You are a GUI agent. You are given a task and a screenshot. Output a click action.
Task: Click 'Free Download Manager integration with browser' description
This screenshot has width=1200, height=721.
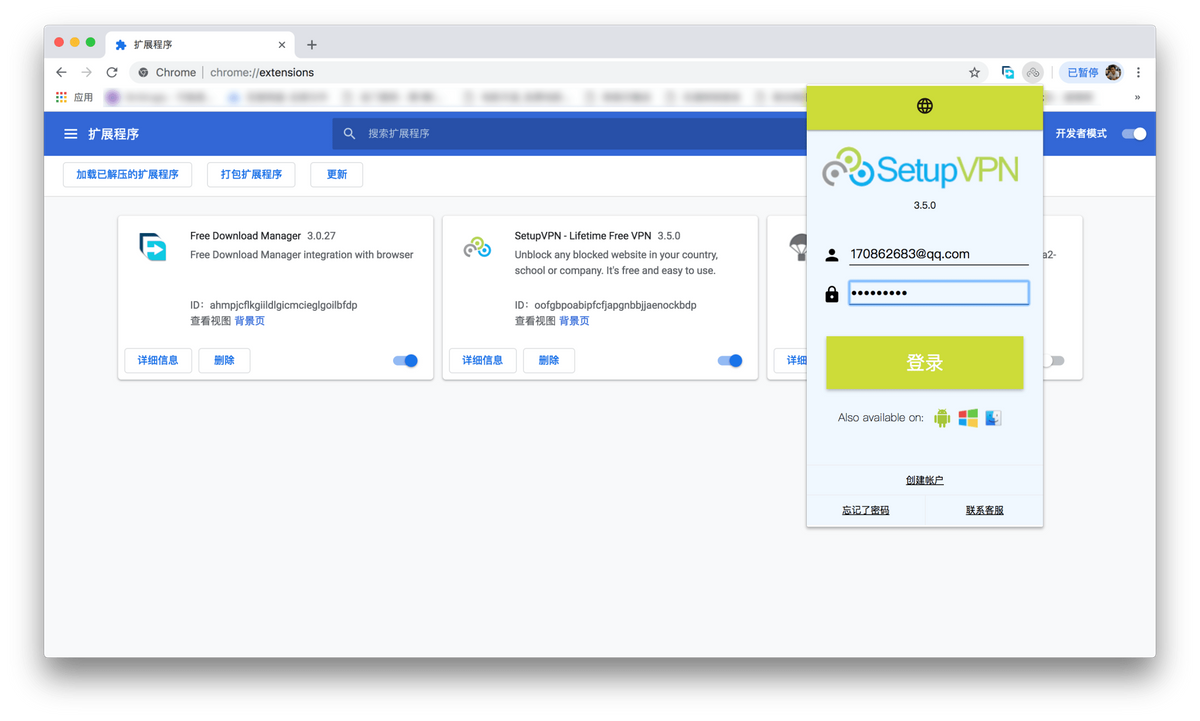pyautogui.click(x=302, y=255)
